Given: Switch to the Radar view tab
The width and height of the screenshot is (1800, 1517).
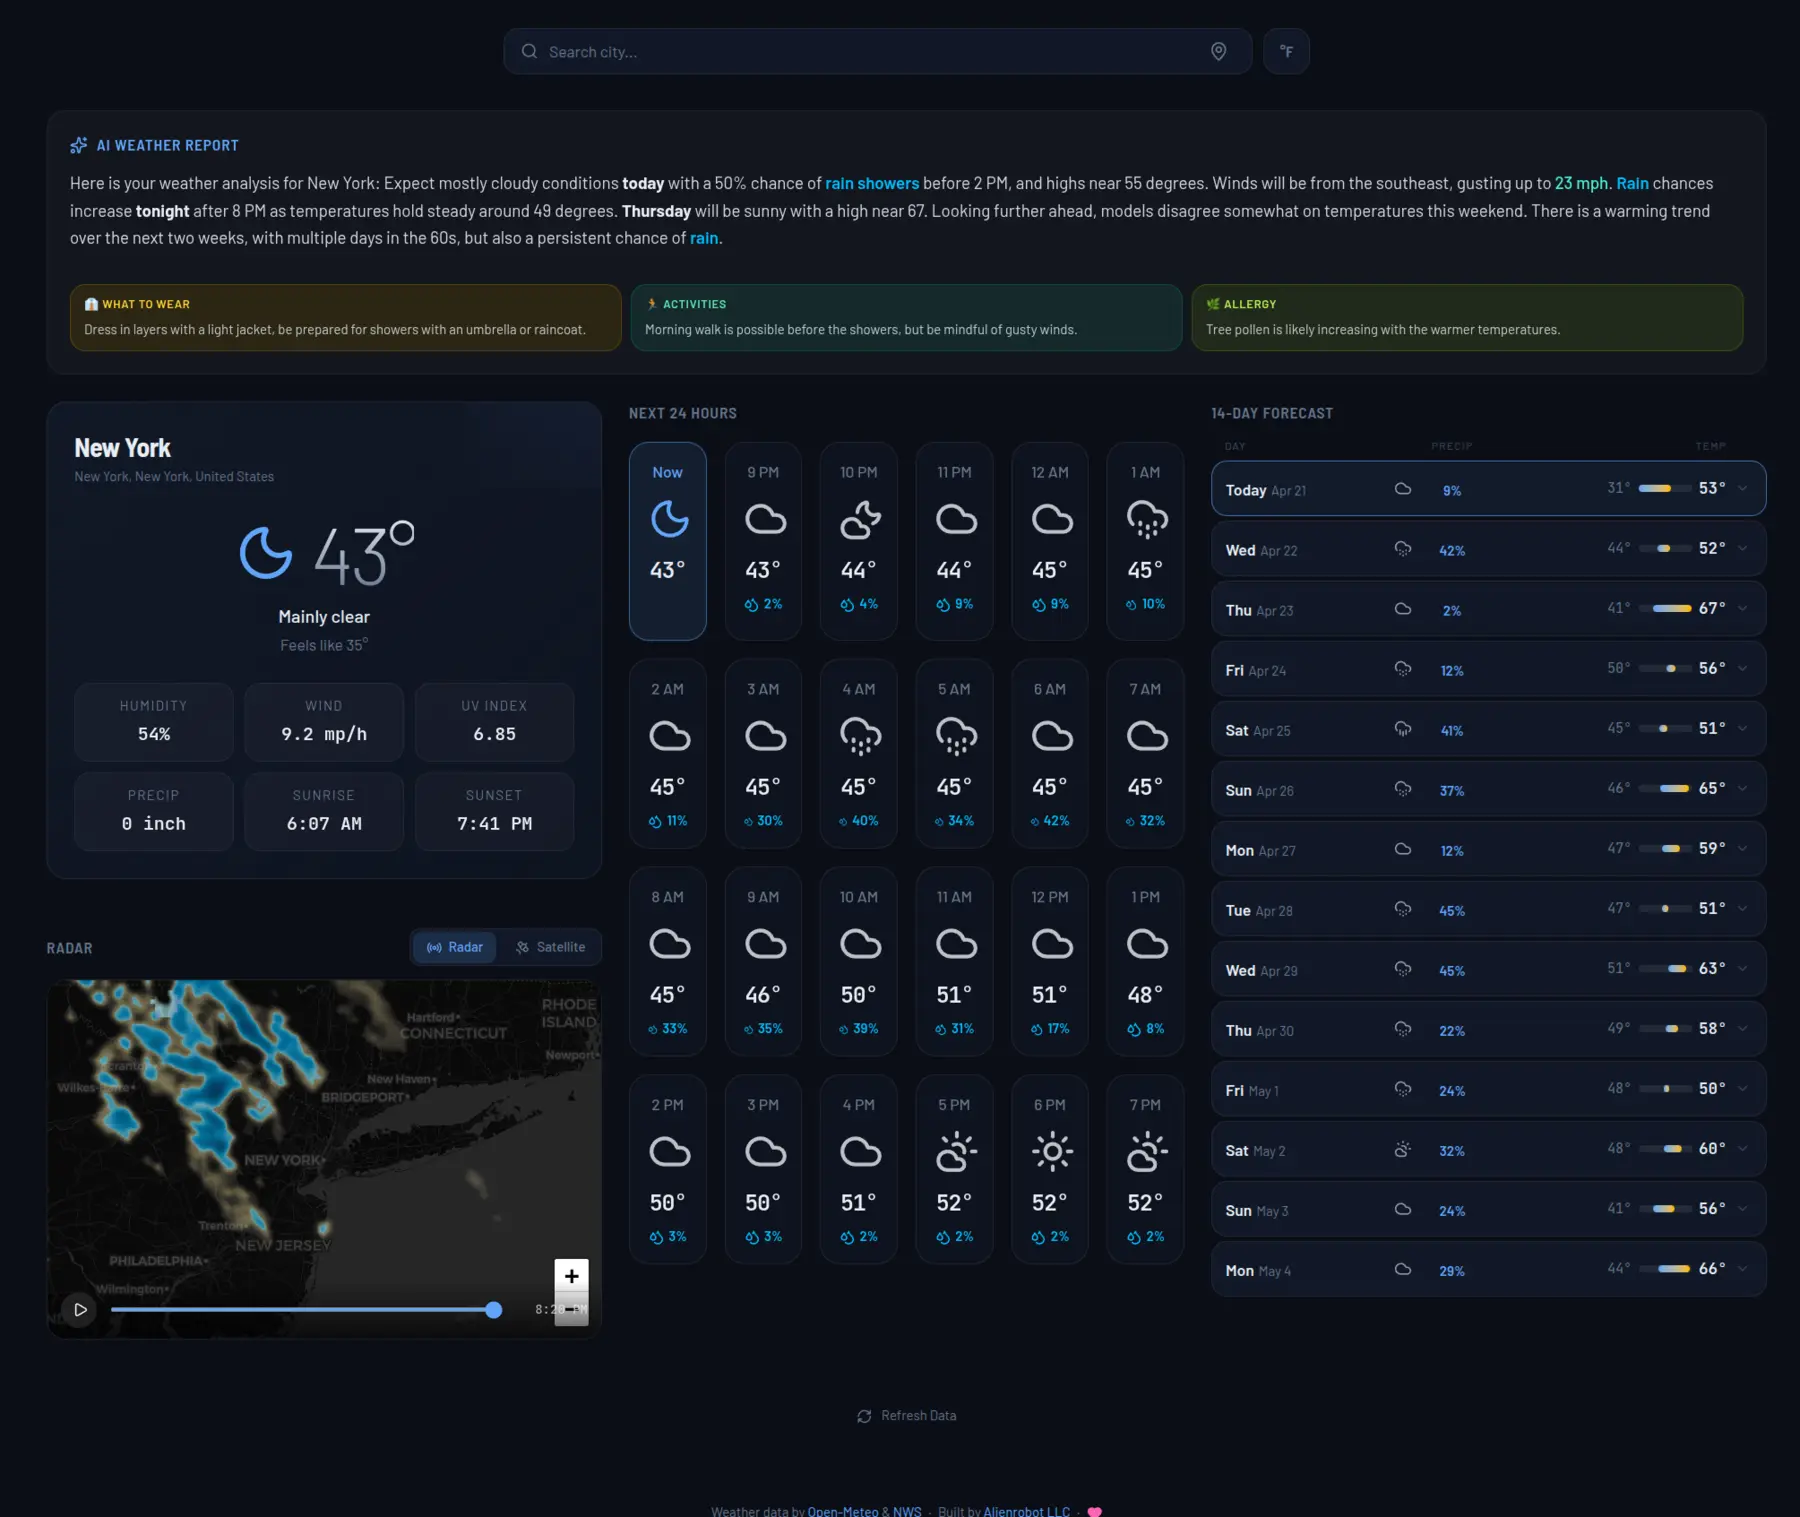Looking at the screenshot, I should point(455,947).
